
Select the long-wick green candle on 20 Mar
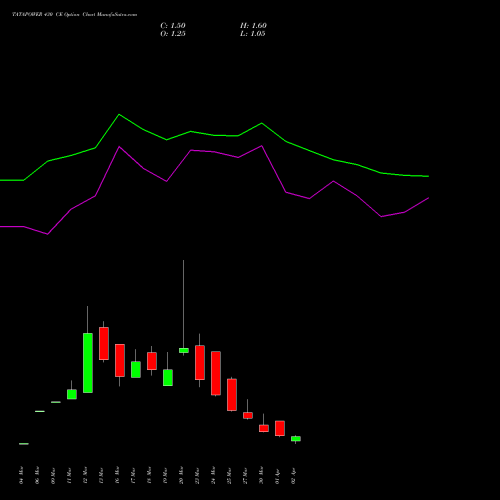pos(184,350)
